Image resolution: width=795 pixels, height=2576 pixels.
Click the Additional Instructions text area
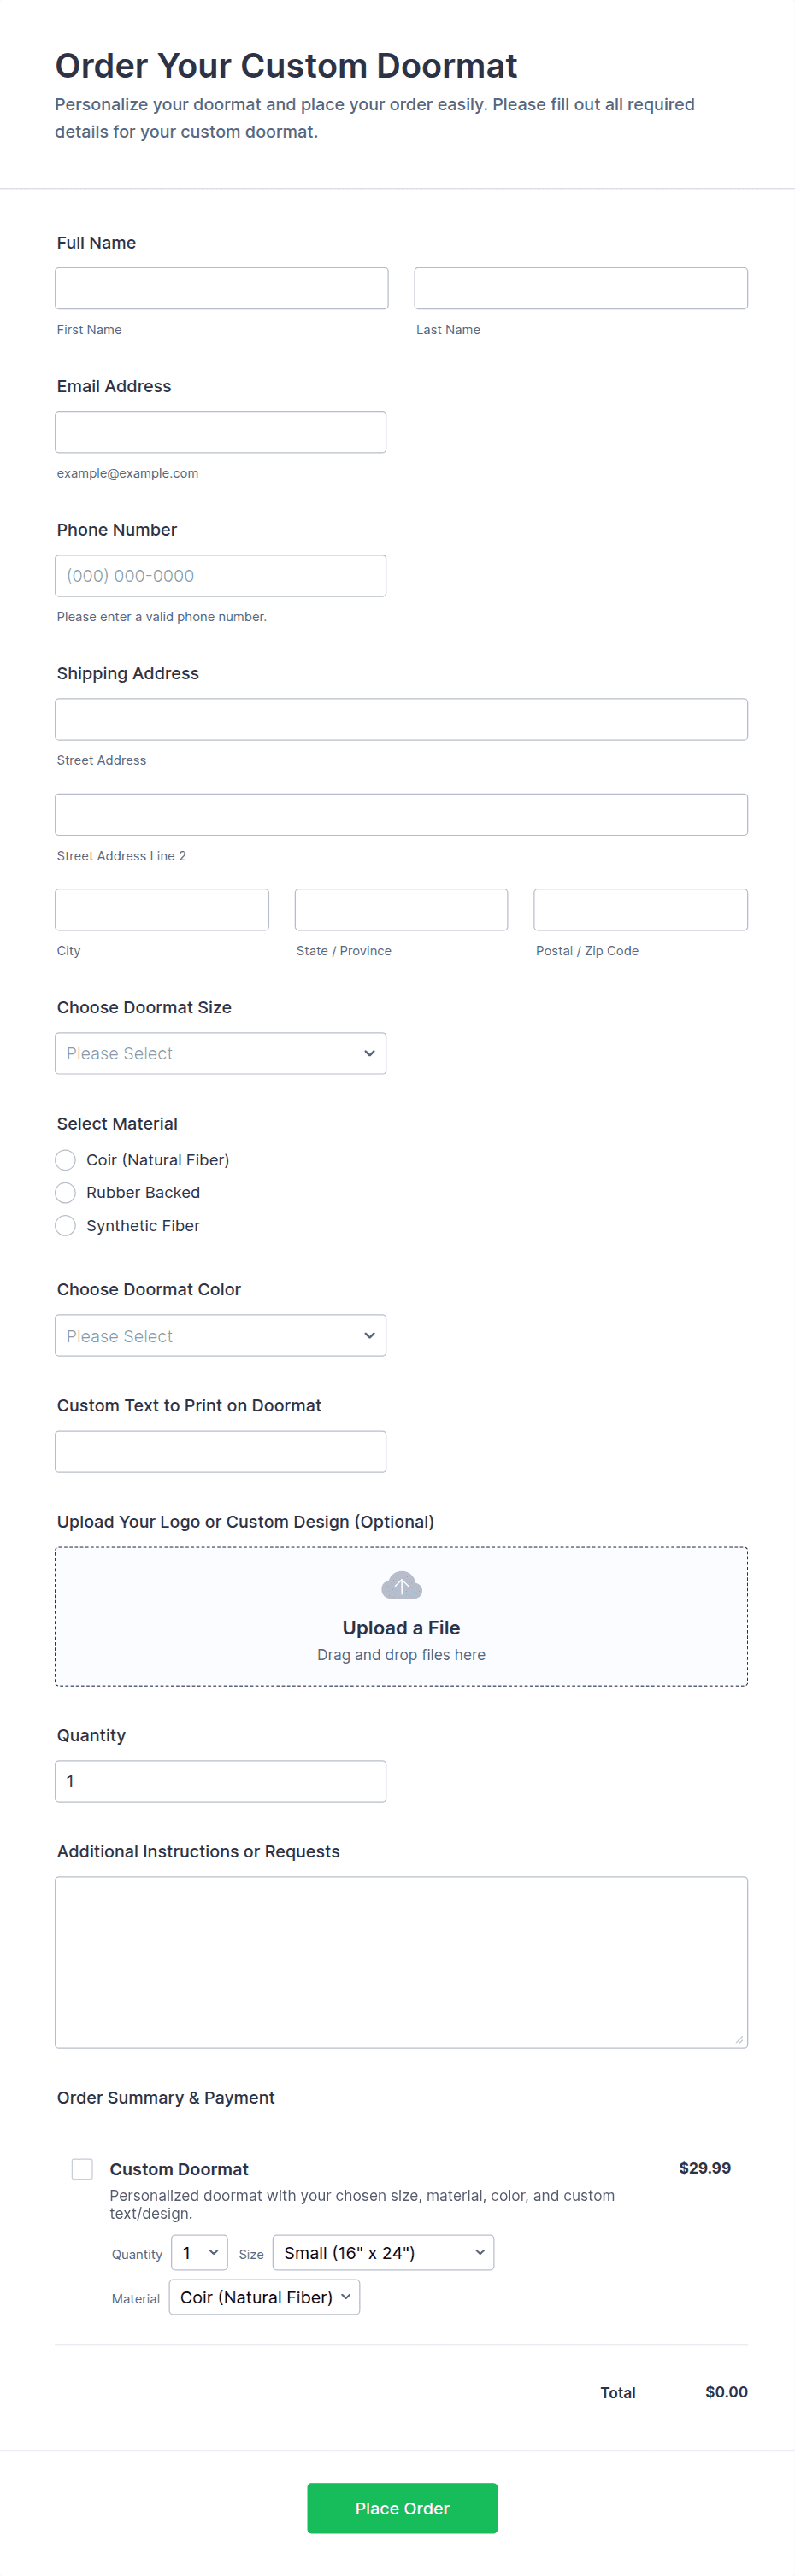click(401, 1962)
